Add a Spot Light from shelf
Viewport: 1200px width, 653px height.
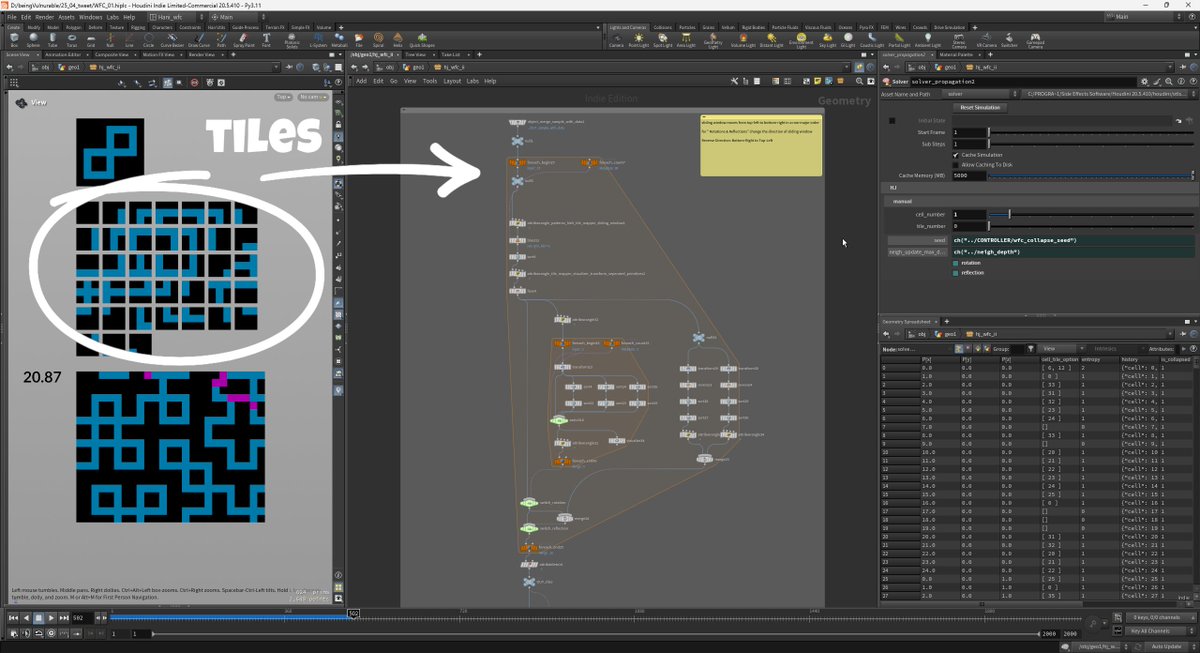click(x=663, y=39)
